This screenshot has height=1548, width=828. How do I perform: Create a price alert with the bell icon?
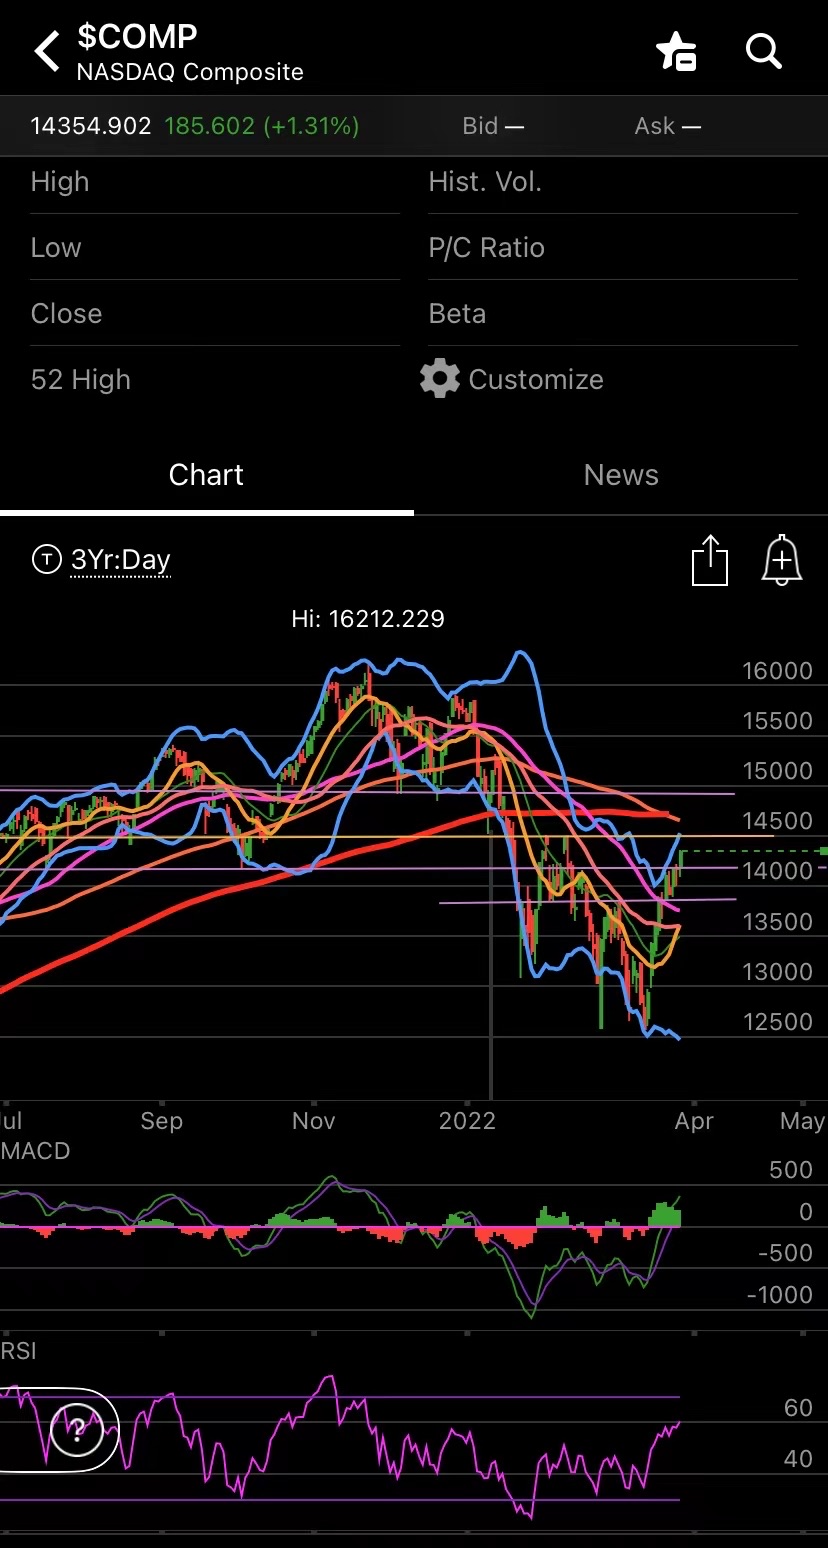click(x=782, y=560)
